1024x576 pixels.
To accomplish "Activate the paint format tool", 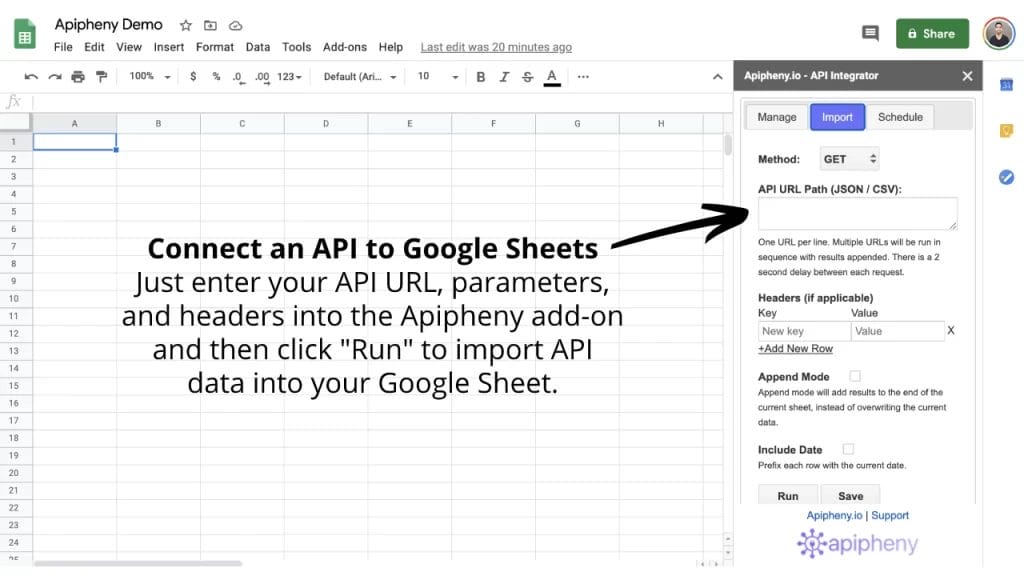I will 101,76.
